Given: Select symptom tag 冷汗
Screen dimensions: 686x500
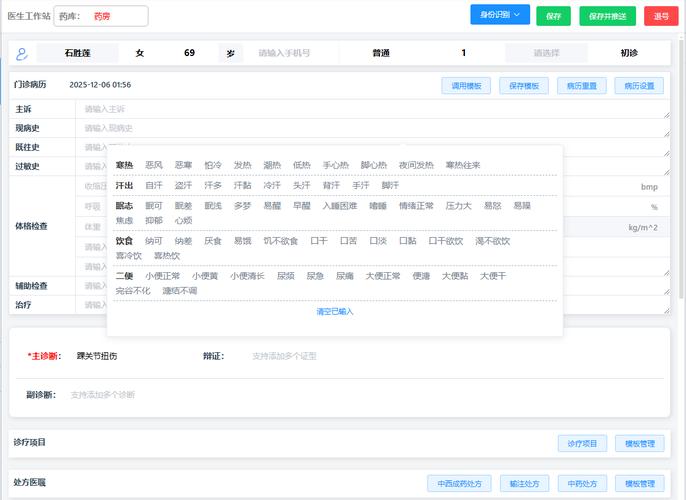Looking at the screenshot, I should 272,185.
